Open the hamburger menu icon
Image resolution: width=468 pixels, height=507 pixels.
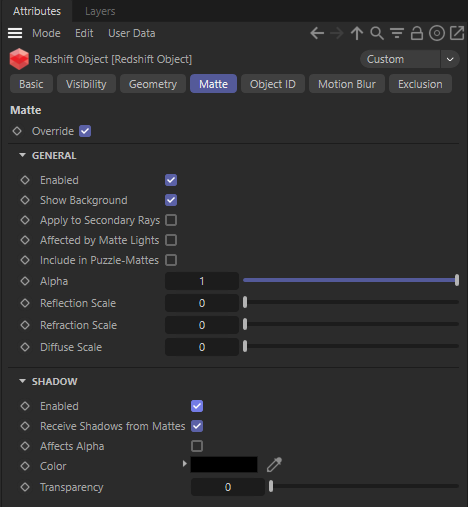pos(15,33)
